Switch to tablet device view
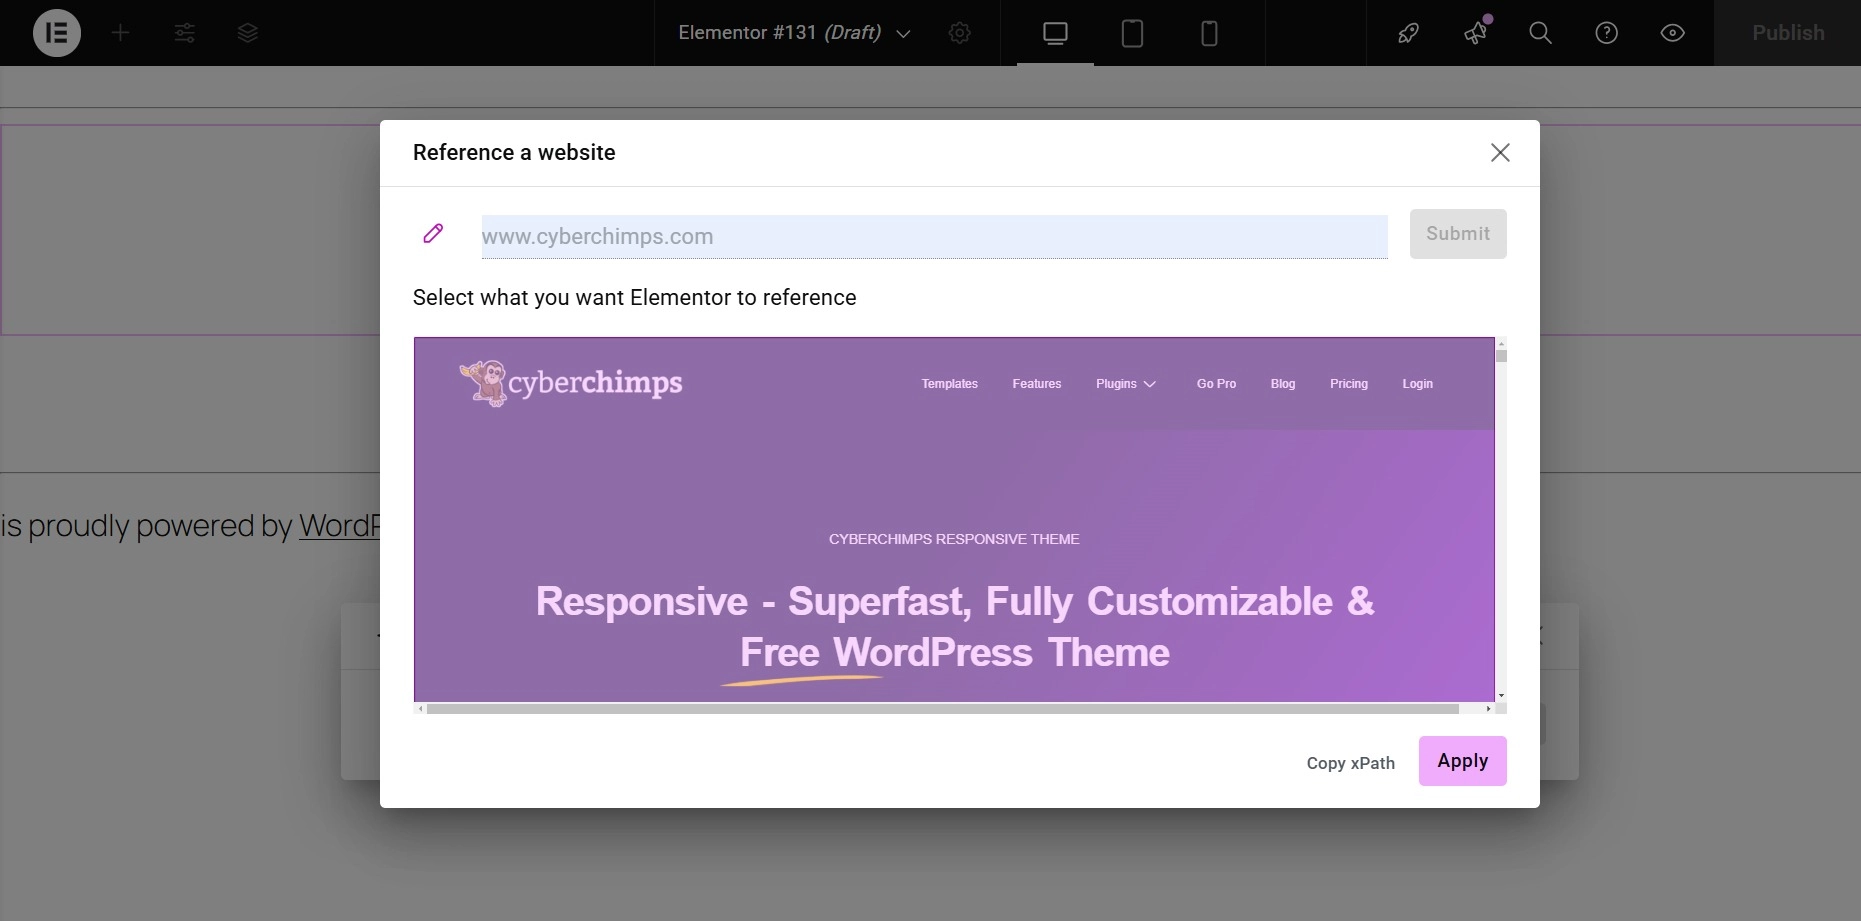The width and height of the screenshot is (1861, 921). (1132, 33)
